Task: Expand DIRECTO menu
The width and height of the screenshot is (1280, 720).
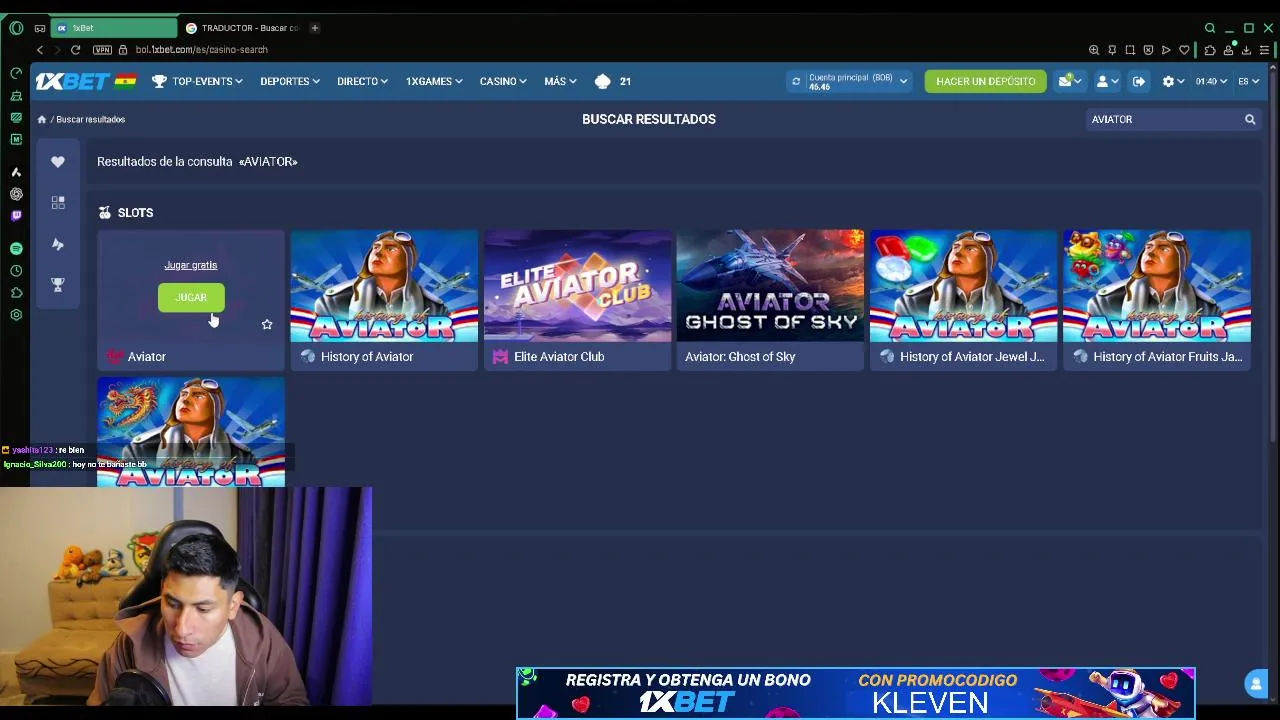Action: 362,81
